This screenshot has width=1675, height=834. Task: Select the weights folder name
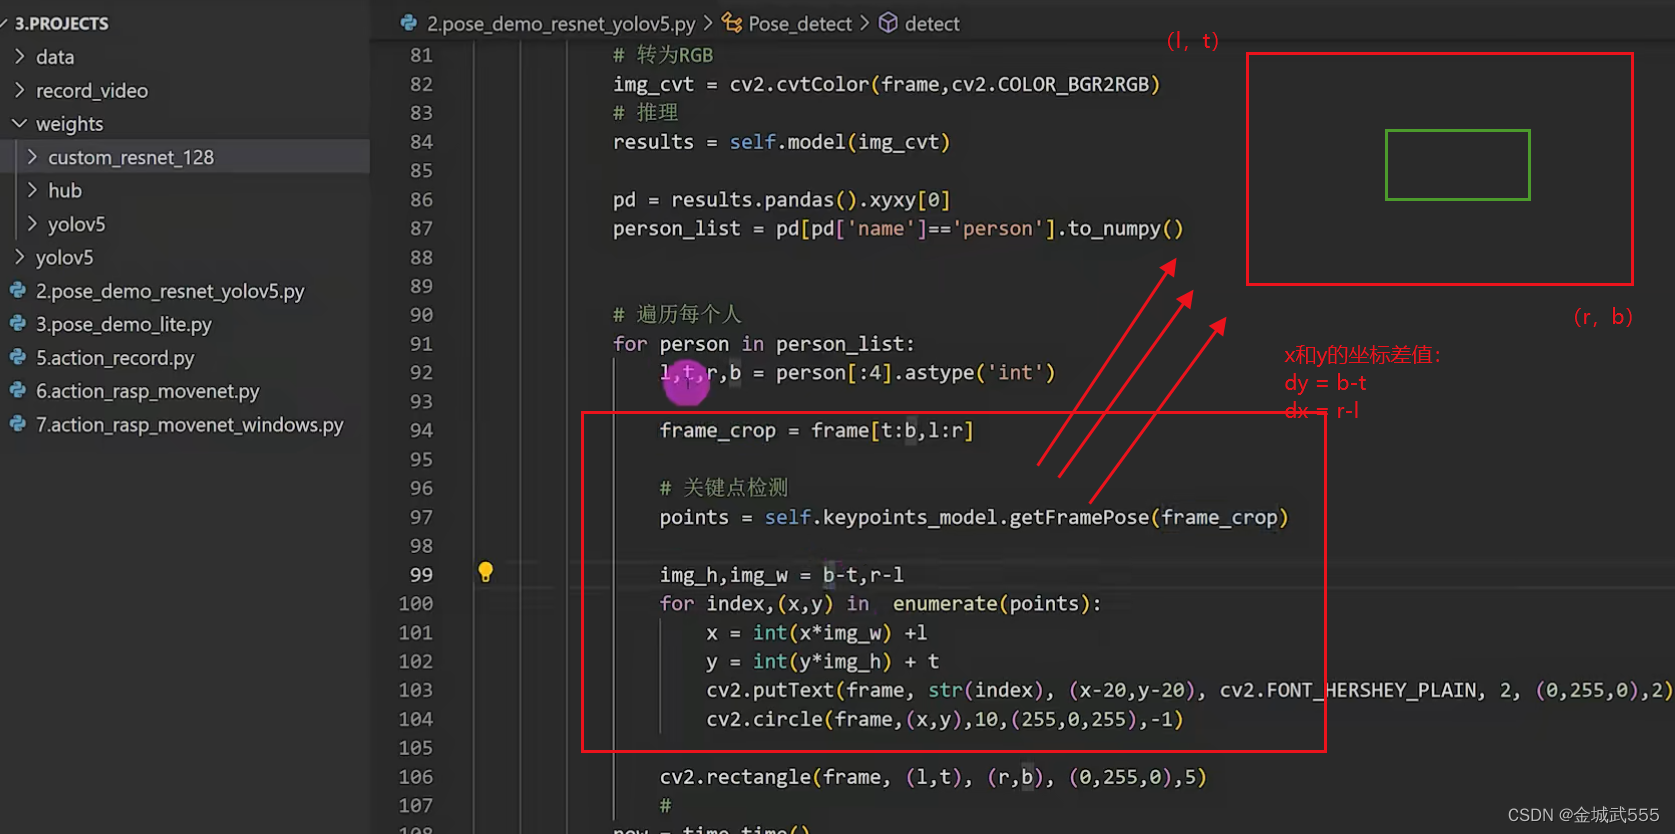(70, 124)
